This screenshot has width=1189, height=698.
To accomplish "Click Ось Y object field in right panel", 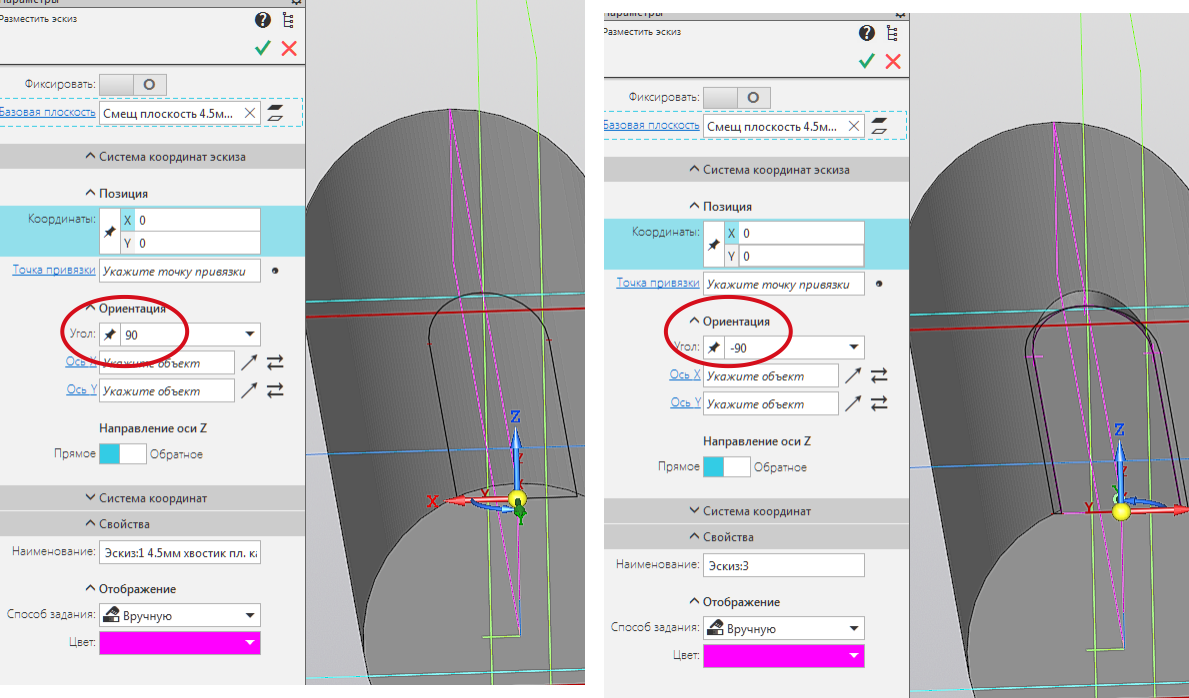I will click(x=771, y=404).
